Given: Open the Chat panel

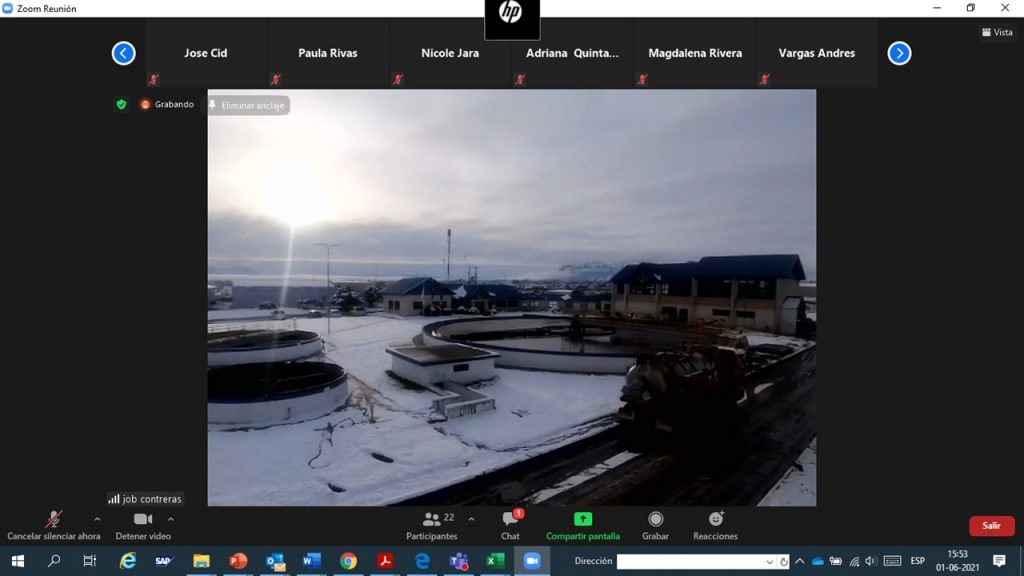Looking at the screenshot, I should [510, 524].
